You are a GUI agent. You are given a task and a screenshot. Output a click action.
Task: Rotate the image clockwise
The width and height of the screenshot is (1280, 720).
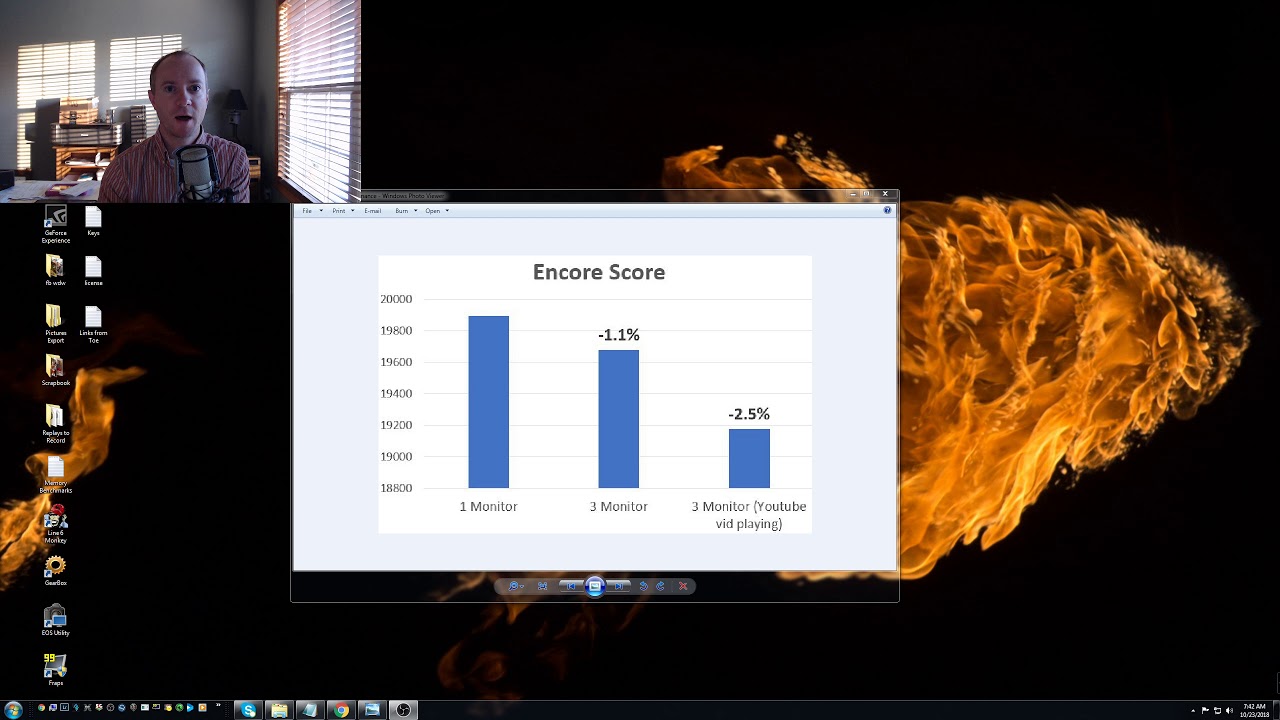coord(660,586)
